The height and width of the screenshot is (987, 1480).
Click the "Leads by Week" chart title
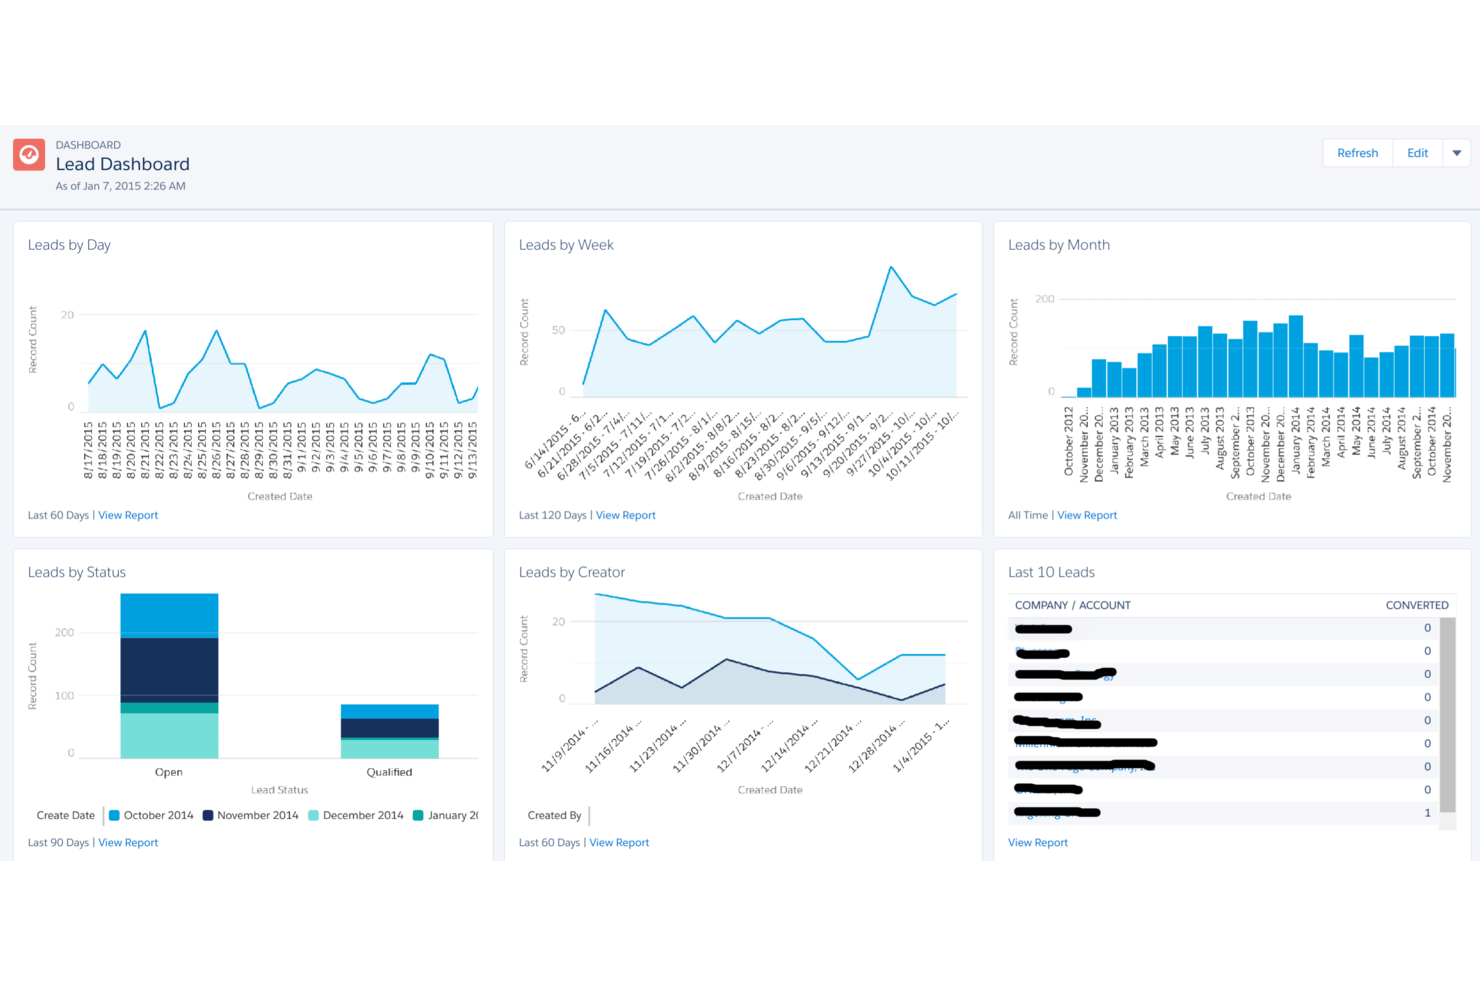566,245
